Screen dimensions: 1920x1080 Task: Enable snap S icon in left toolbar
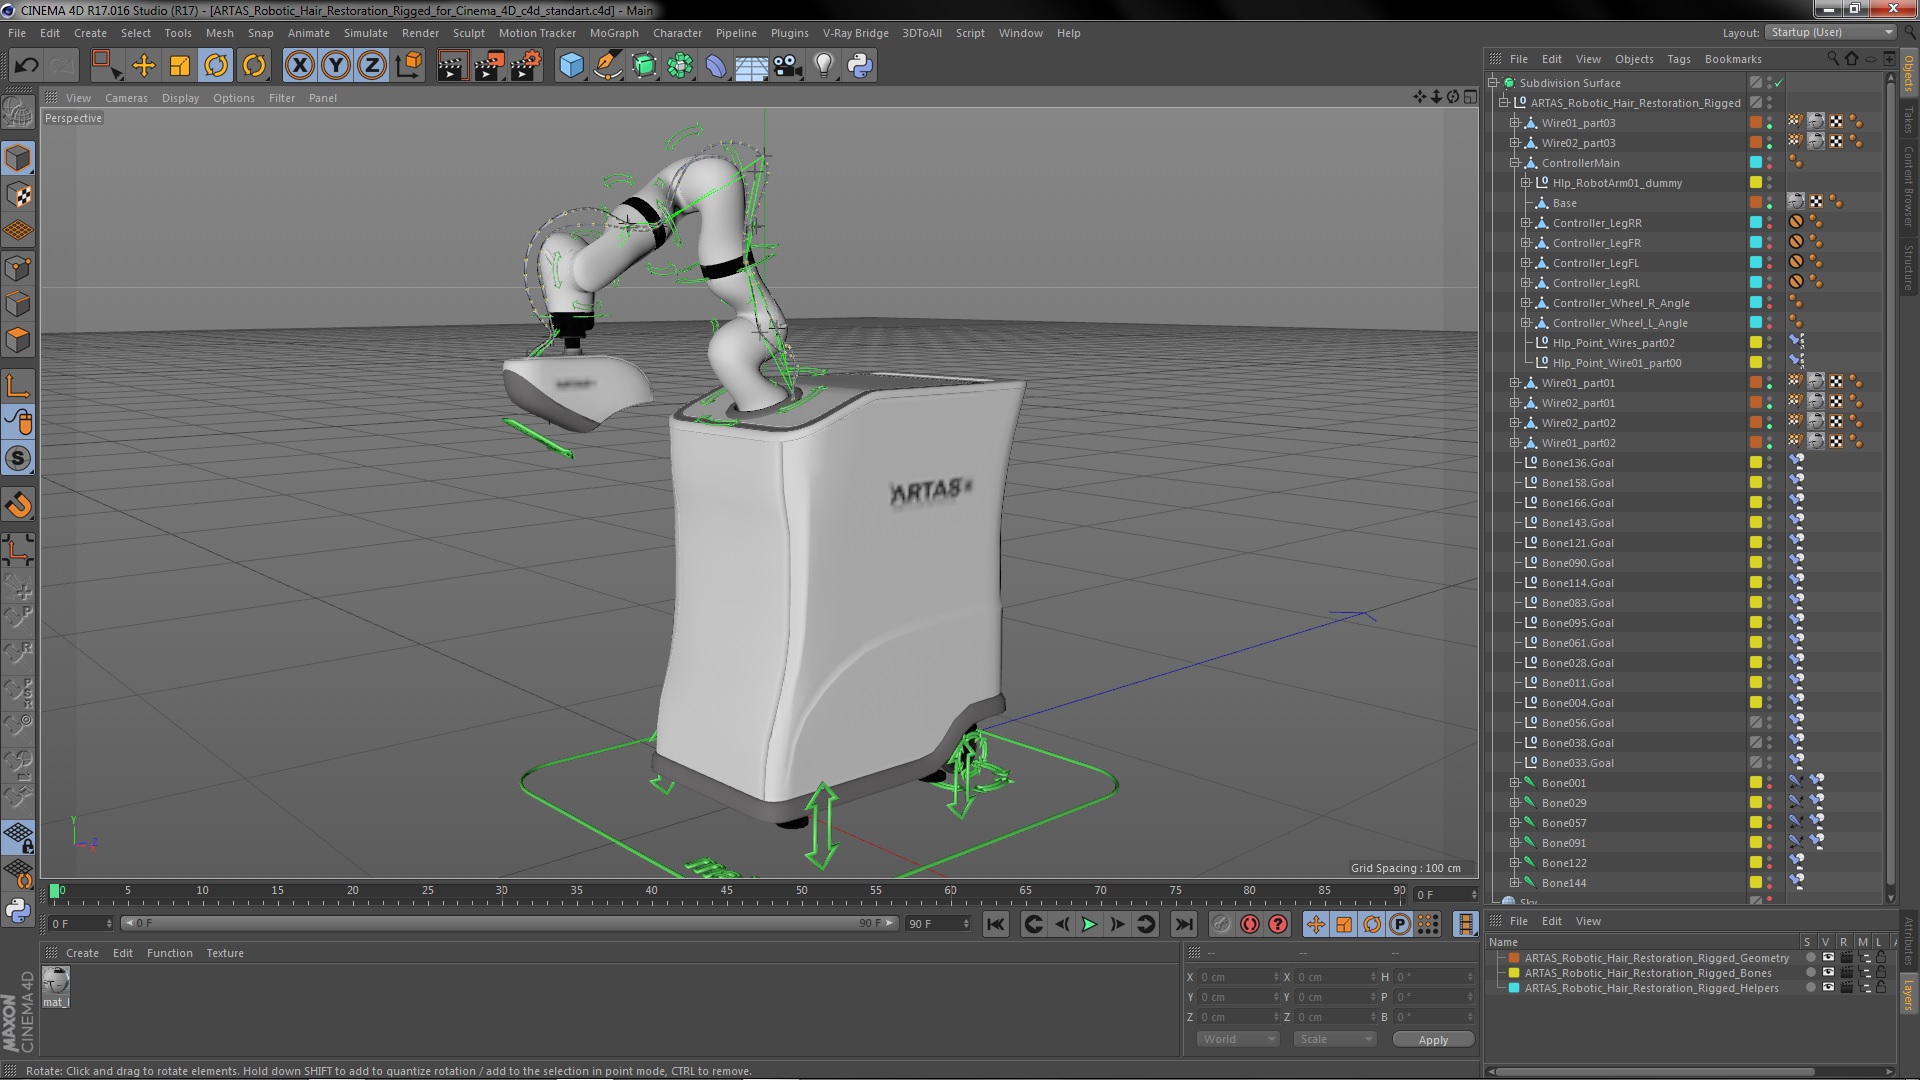click(x=18, y=459)
